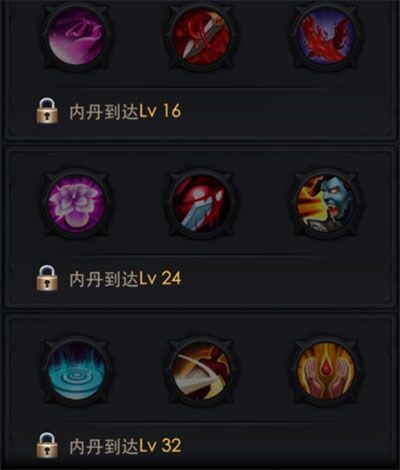Click the 内丹到达Lv 24 requirement text
400x470 pixels.
(x=125, y=279)
